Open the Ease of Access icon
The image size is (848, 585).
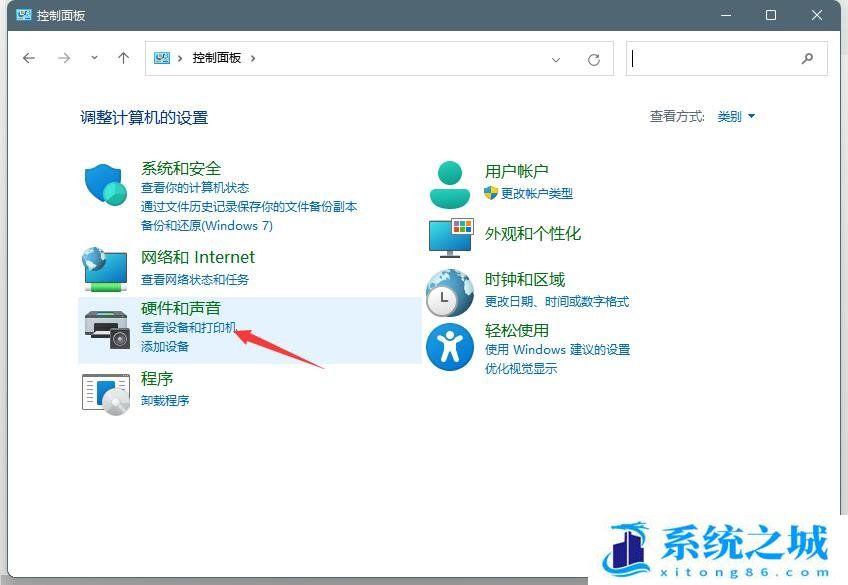(450, 347)
